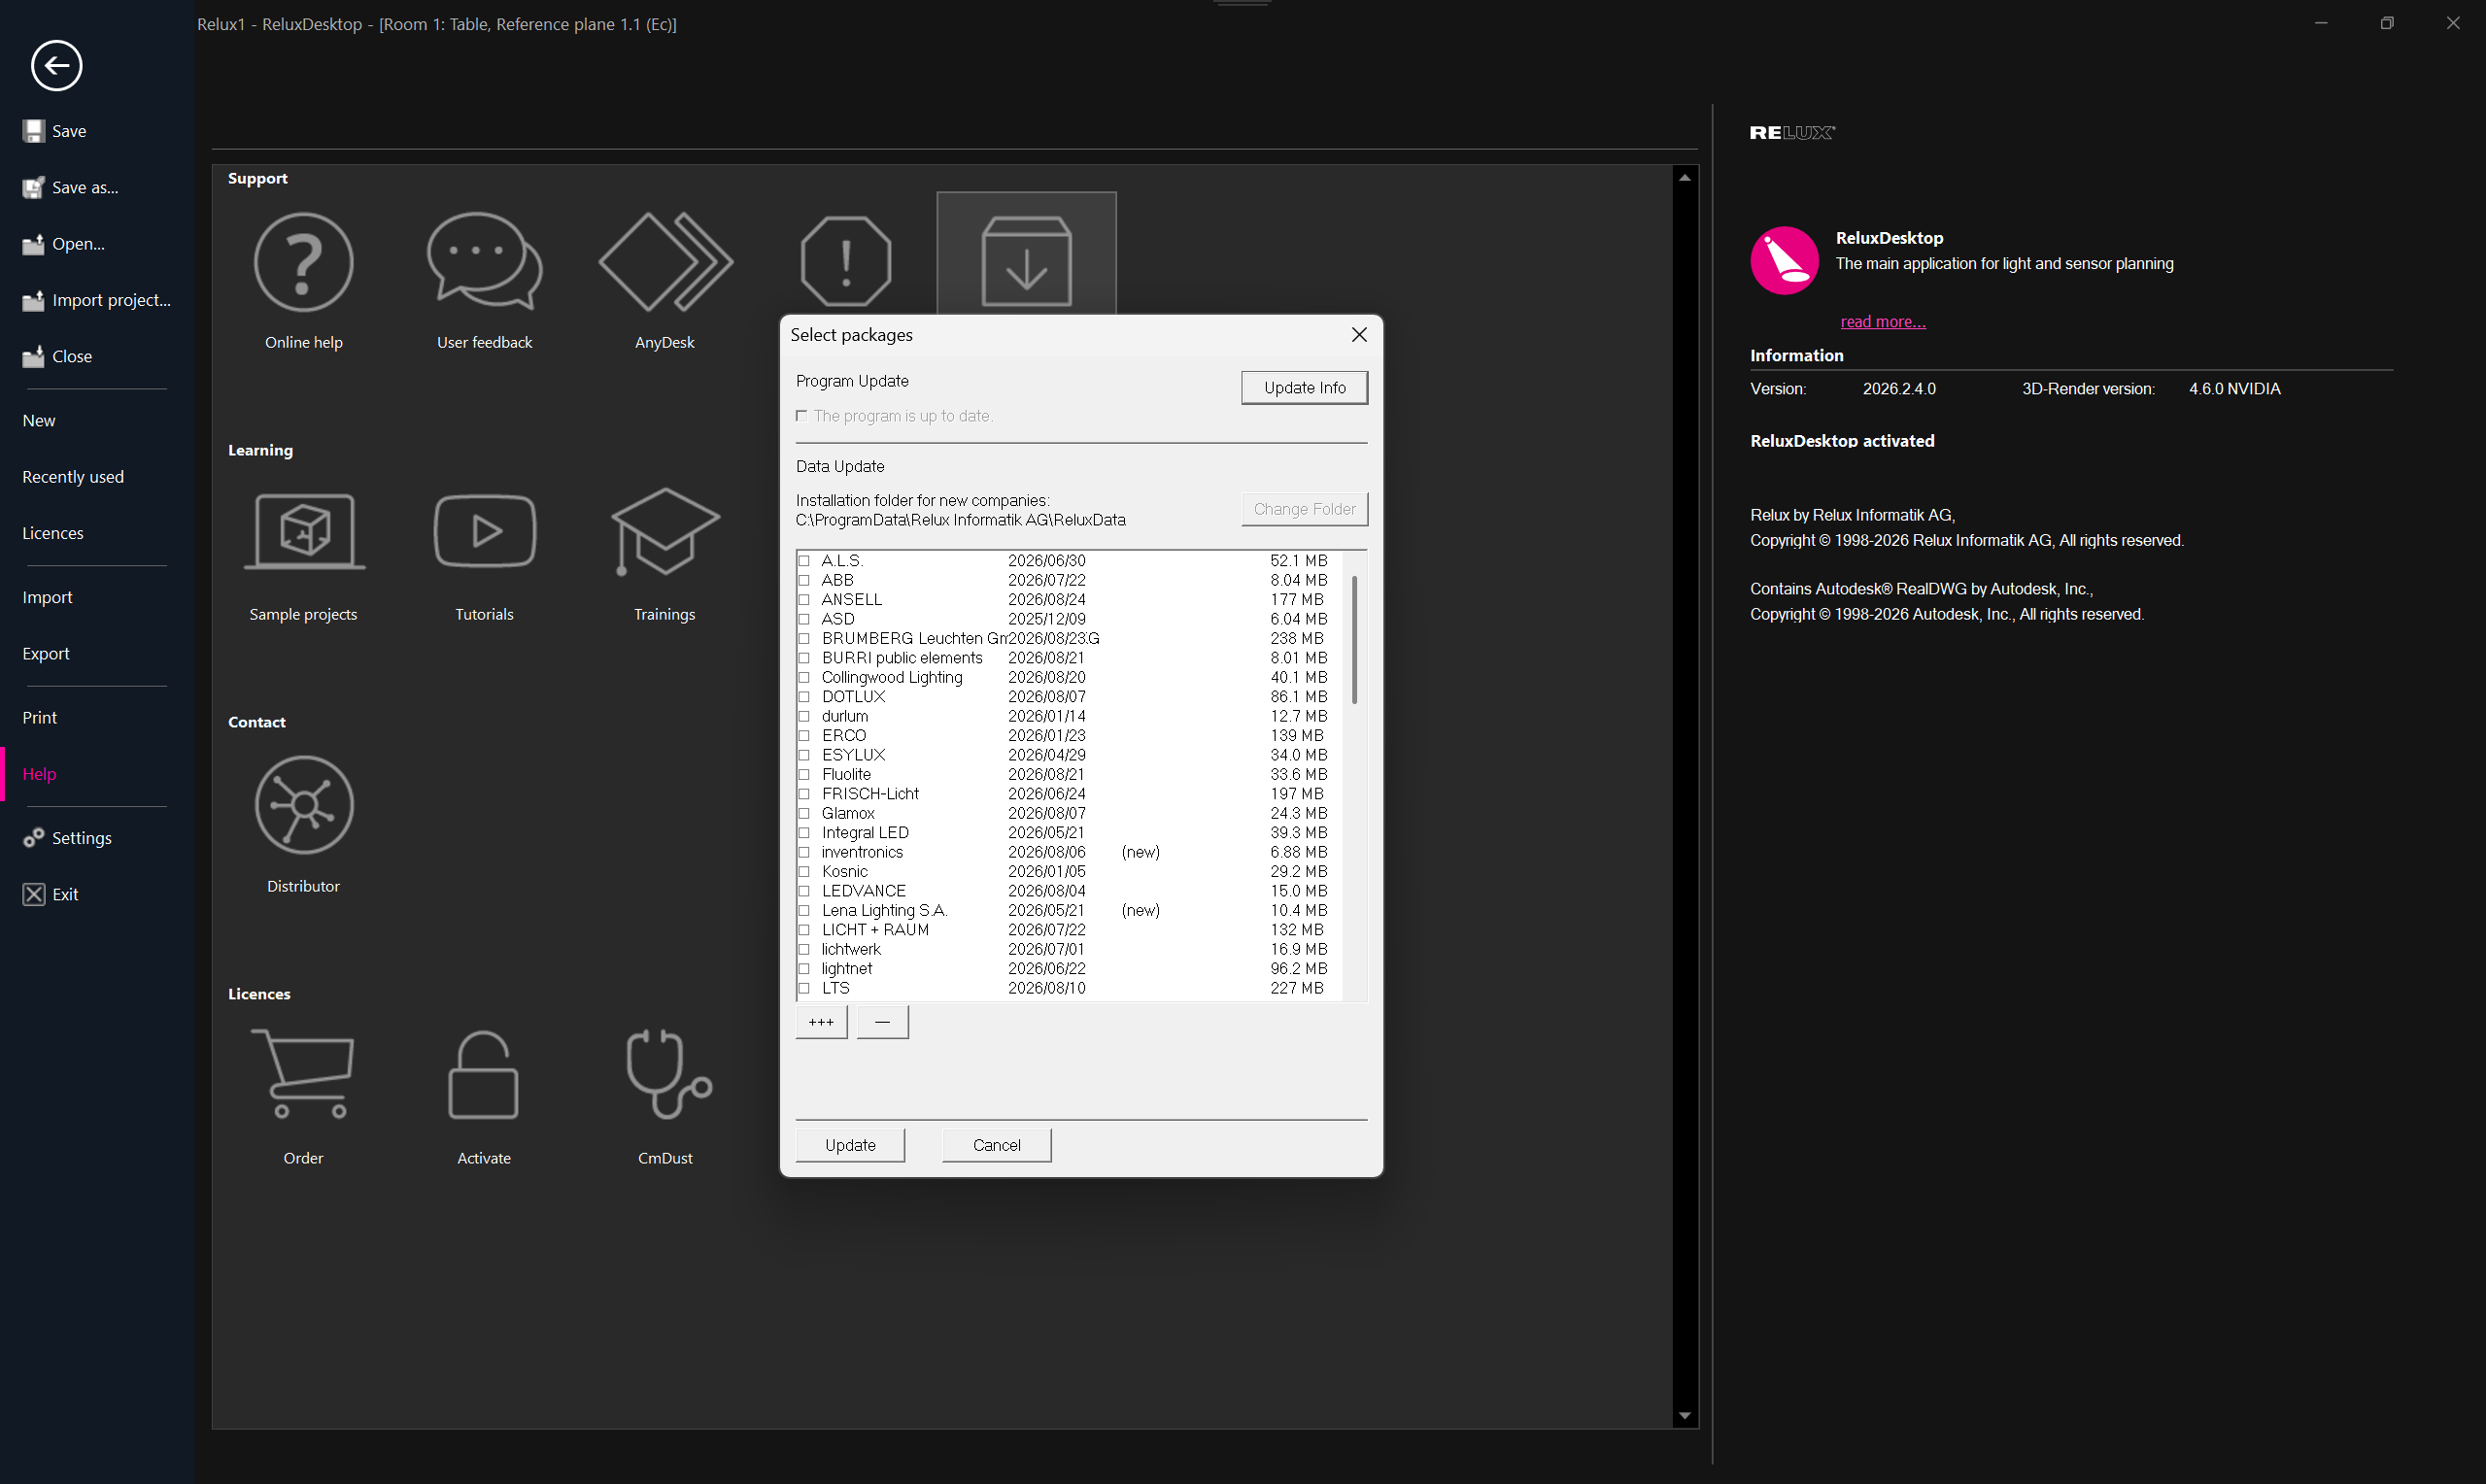
Task: Check the ESYLUX package checkbox
Action: tap(804, 755)
